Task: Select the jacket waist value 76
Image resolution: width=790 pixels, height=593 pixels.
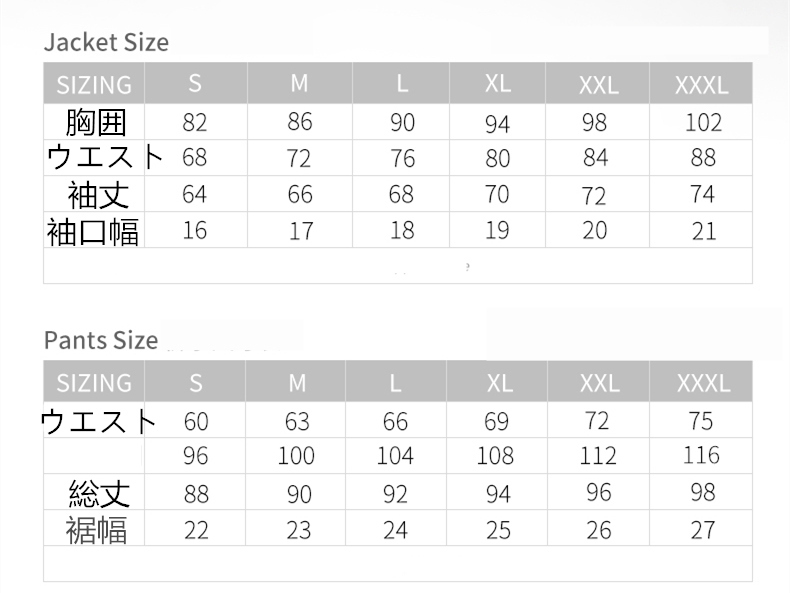Action: click(x=402, y=158)
